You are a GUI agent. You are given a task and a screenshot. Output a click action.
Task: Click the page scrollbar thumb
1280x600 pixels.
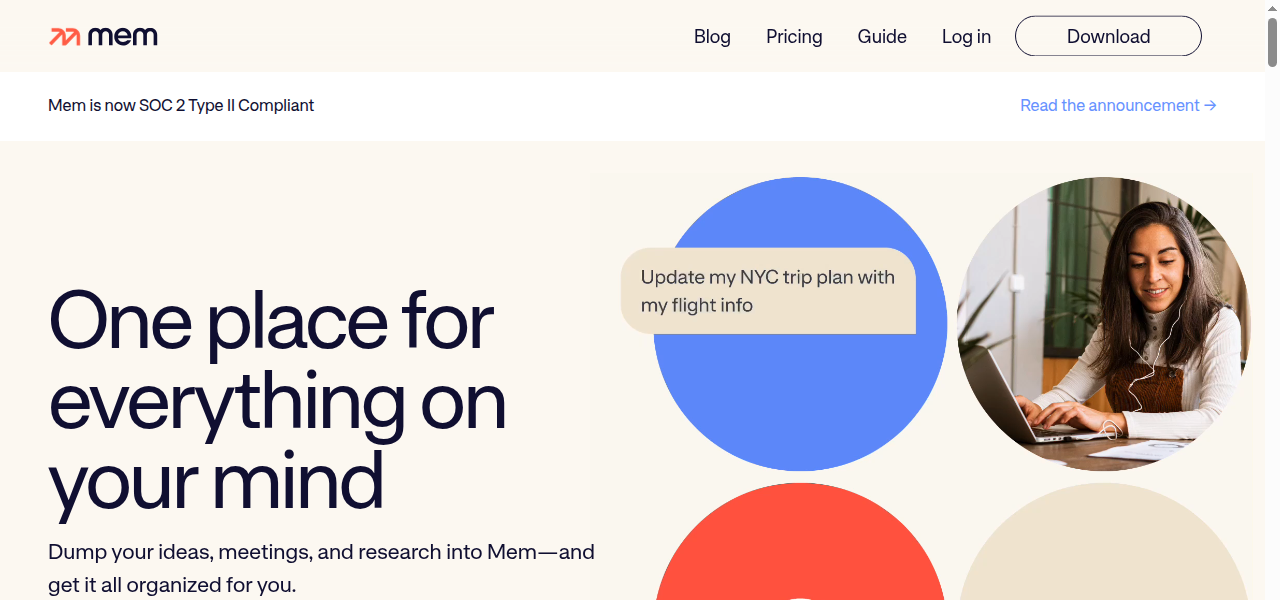(1272, 42)
